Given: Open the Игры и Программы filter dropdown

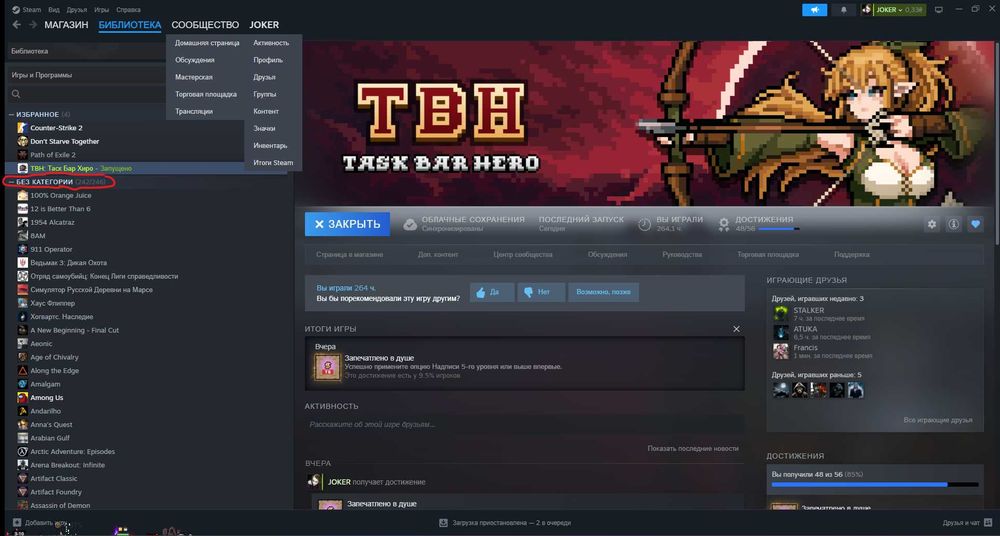Looking at the screenshot, I should (88, 75).
